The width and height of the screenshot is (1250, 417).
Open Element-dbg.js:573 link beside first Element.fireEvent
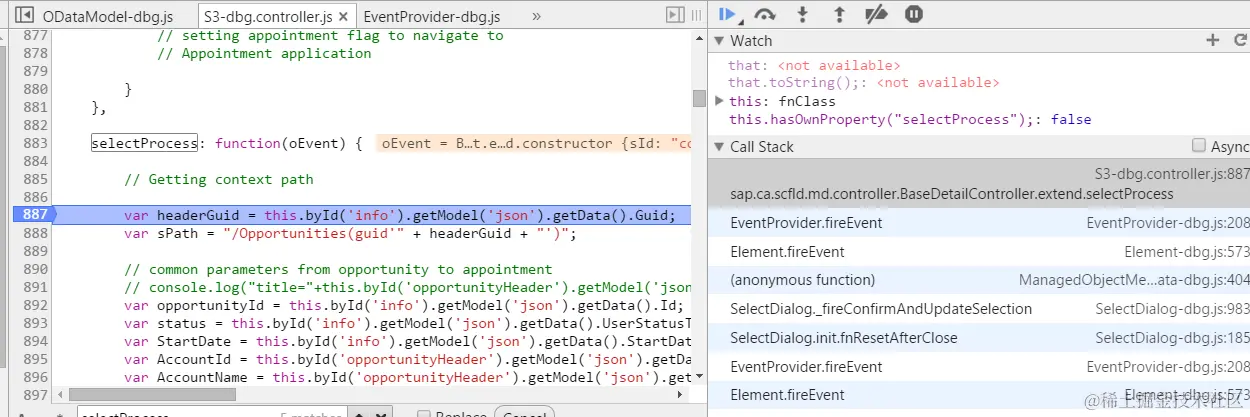pos(1187,252)
